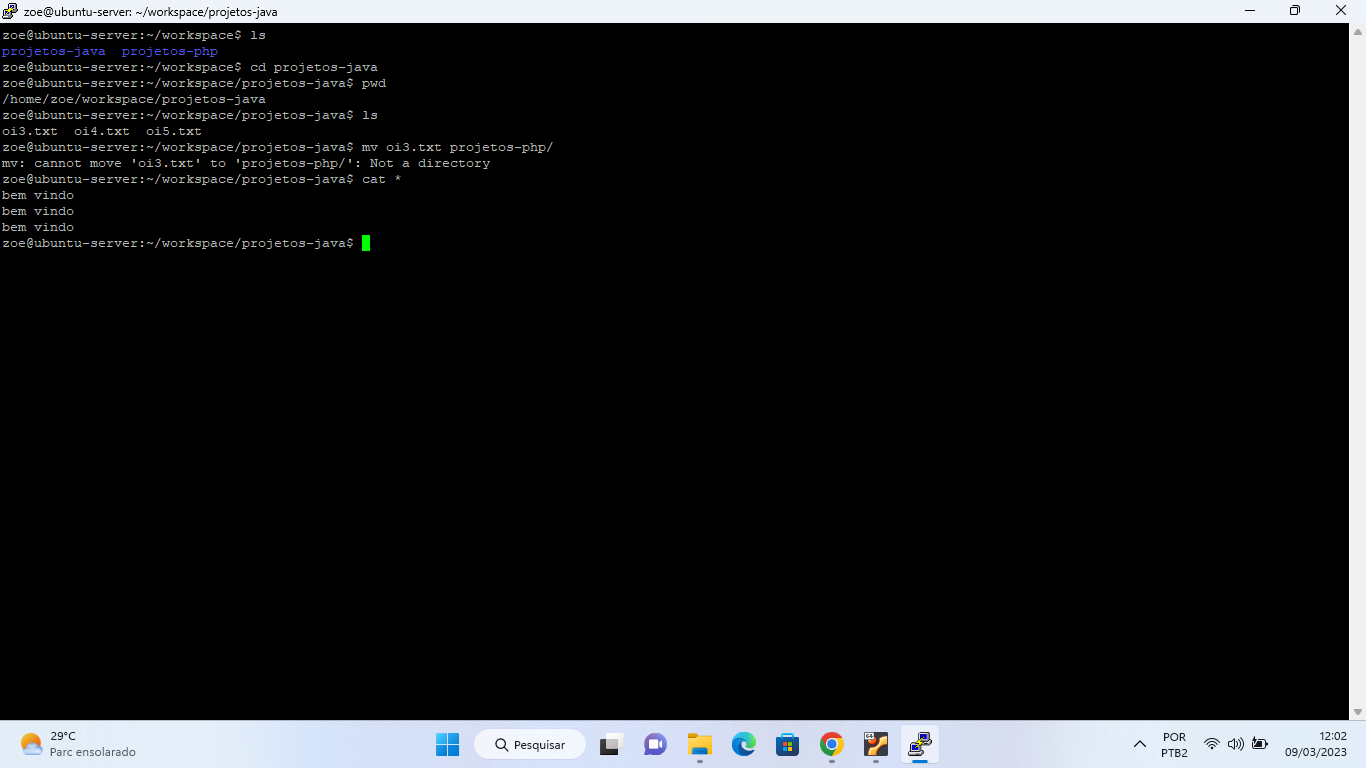The image size is (1366, 768).
Task: Click the 'pwd' command text
Action: point(374,83)
